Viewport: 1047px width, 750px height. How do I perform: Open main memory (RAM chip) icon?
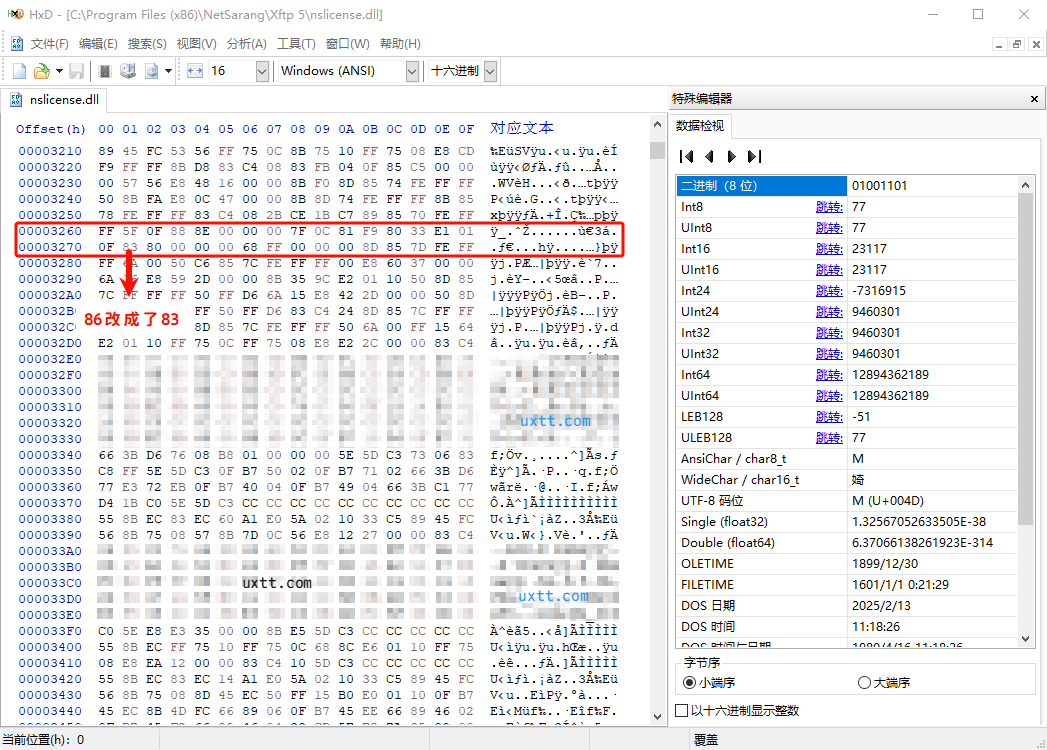tap(105, 71)
